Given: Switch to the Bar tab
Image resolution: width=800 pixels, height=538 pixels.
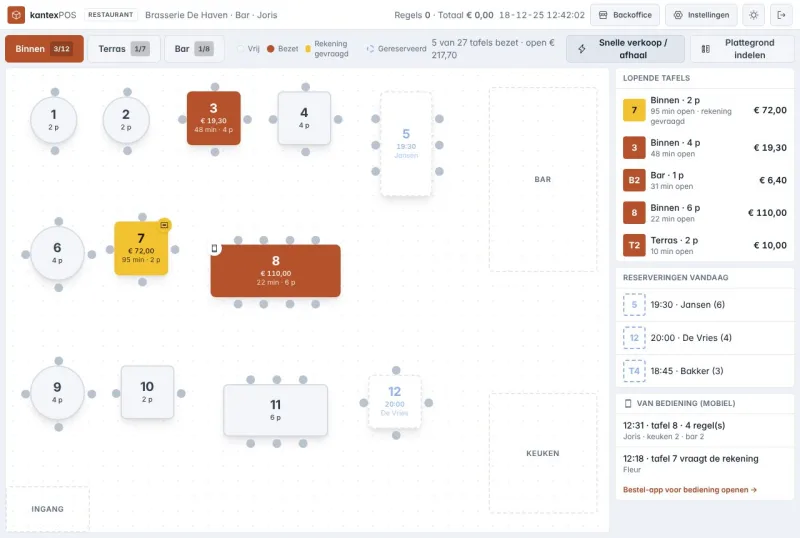Looking at the screenshot, I should 194,49.
